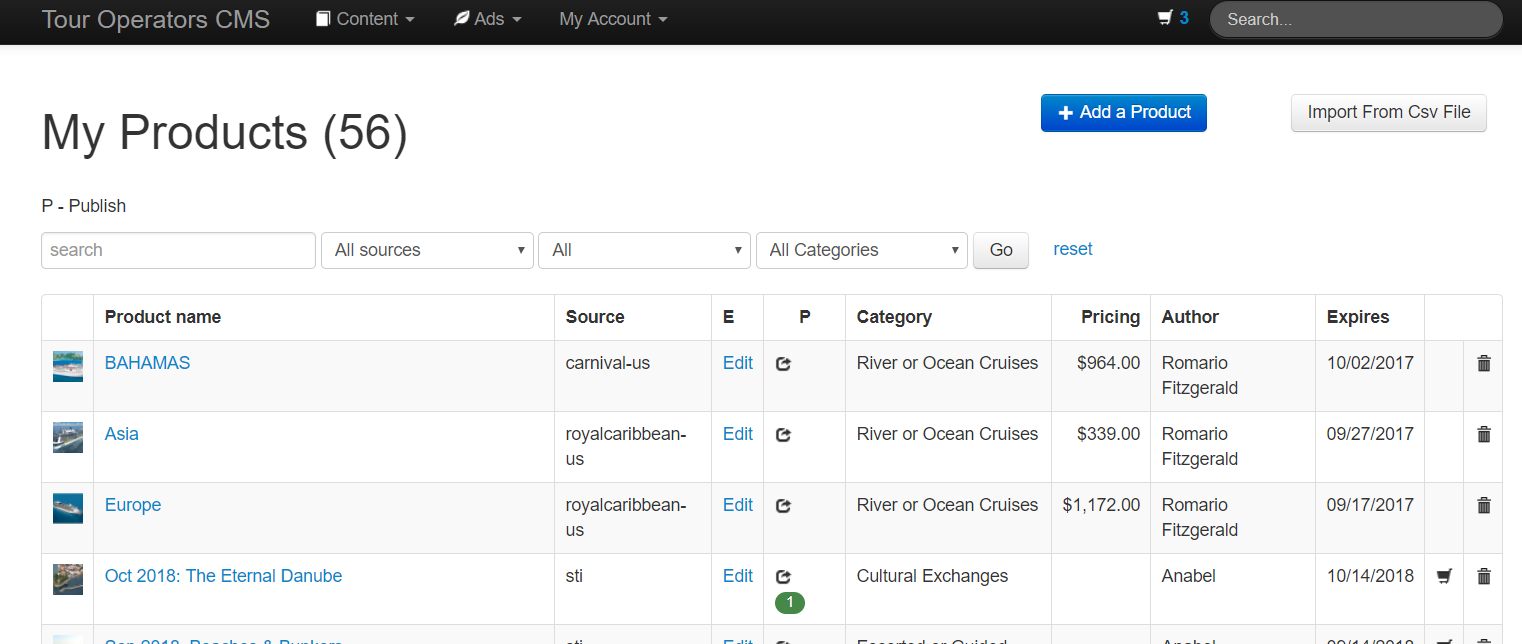
Task: Open the Ads menu
Action: (488, 19)
